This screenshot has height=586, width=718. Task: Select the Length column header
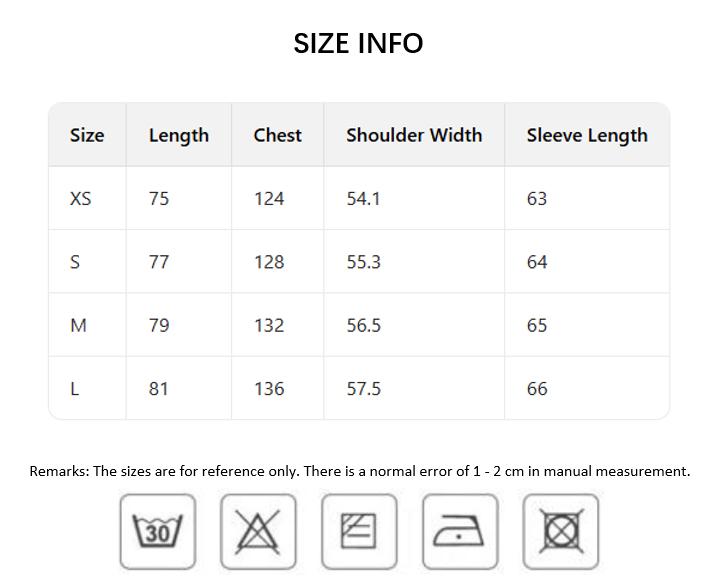point(179,135)
